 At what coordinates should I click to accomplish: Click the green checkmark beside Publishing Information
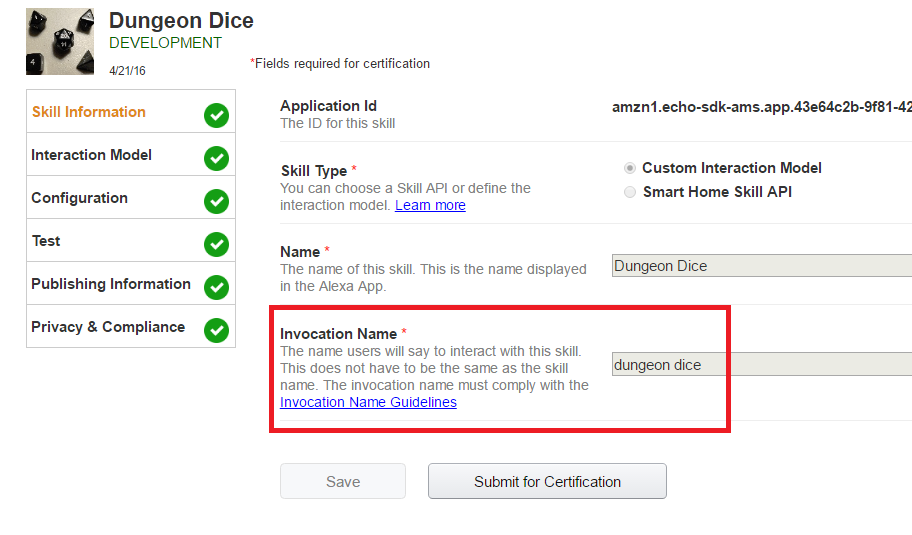(216, 287)
